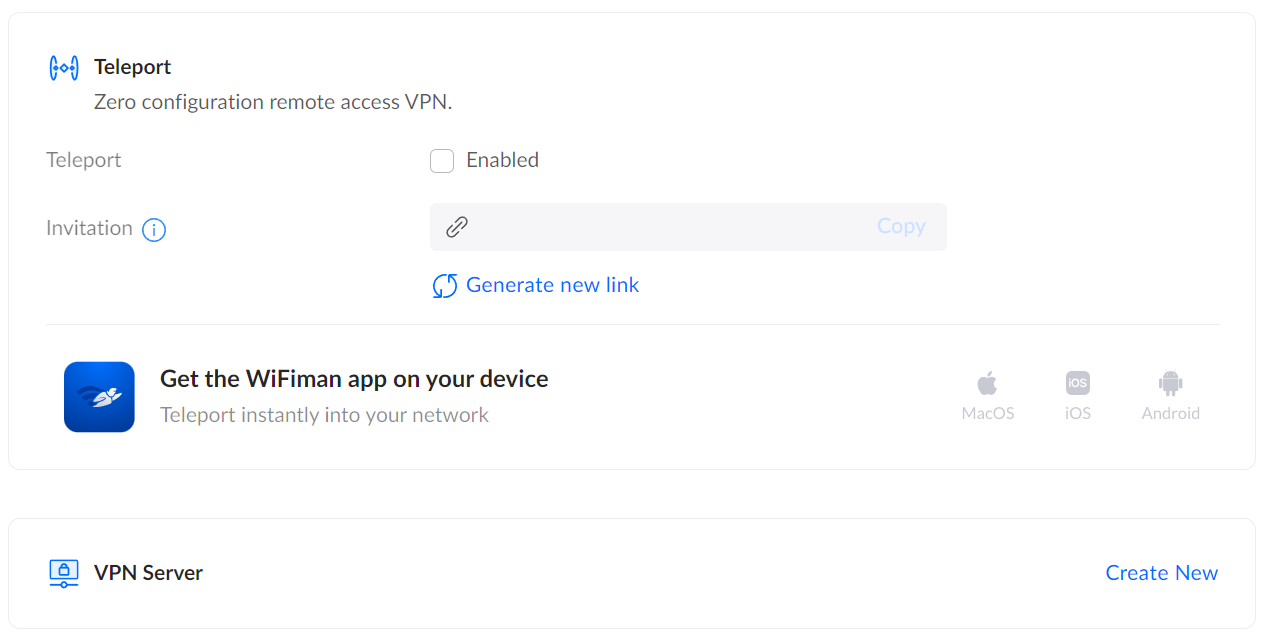This screenshot has width=1267, height=640.
Task: Click the Android label text
Action: pyautogui.click(x=1170, y=412)
